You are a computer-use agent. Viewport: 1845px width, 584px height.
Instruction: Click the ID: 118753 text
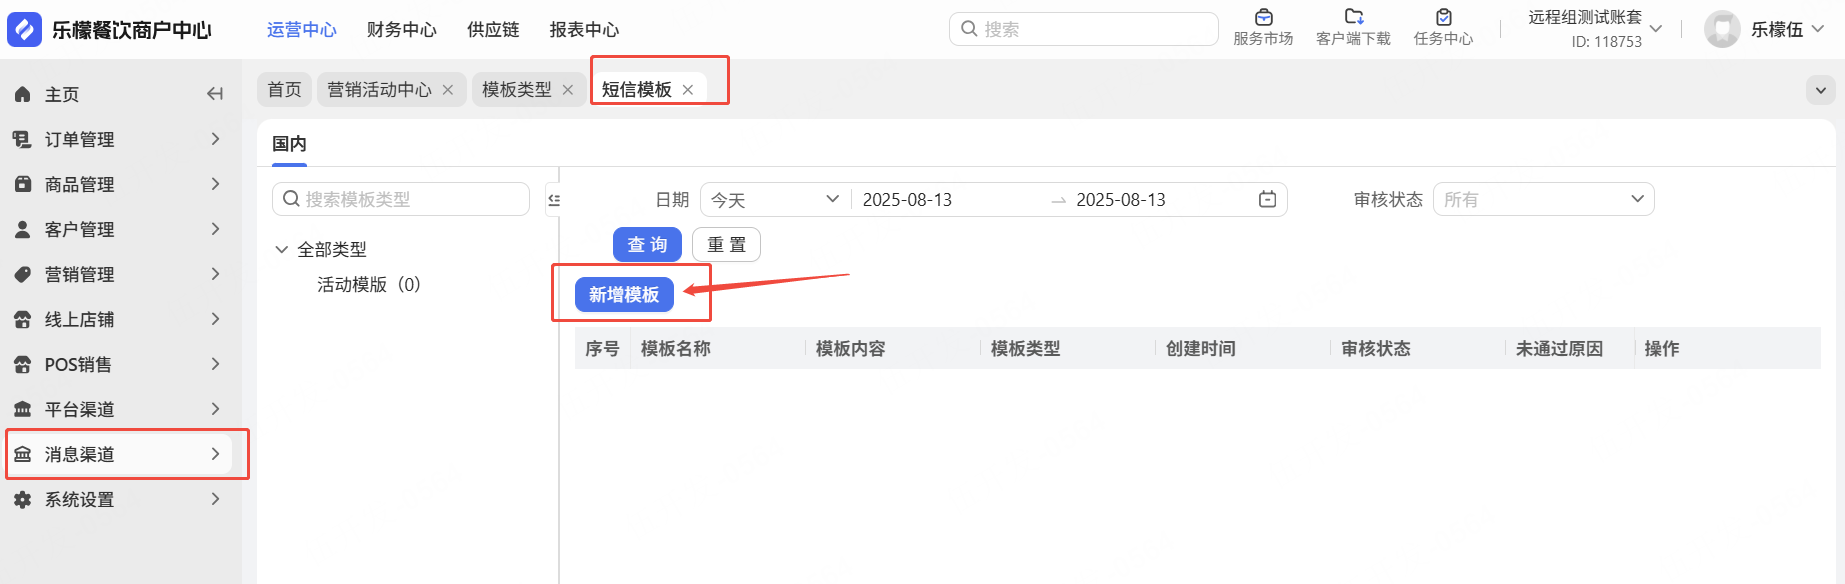click(x=1607, y=42)
